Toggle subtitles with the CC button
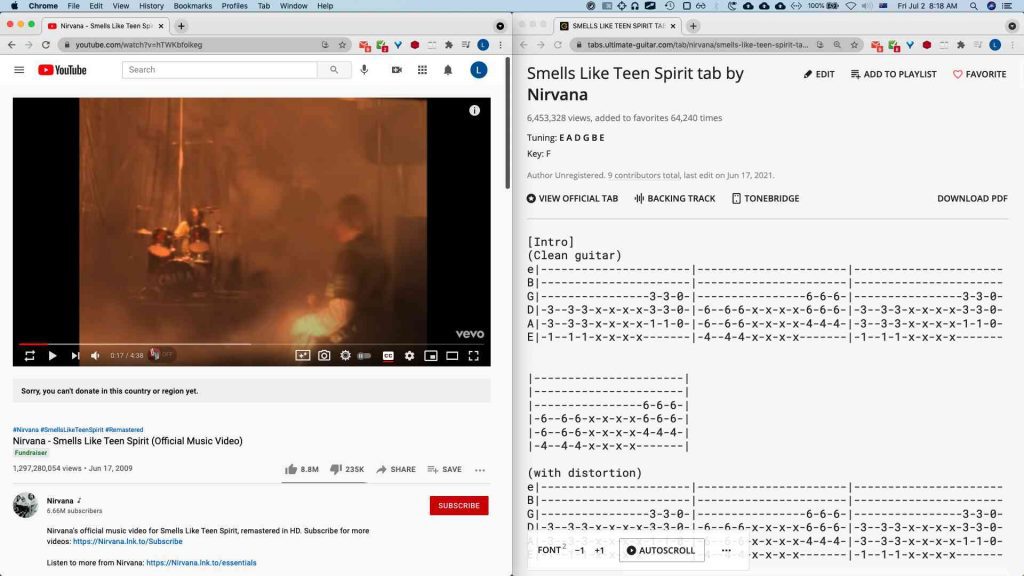Image resolution: width=1024 pixels, height=576 pixels. pos(387,355)
